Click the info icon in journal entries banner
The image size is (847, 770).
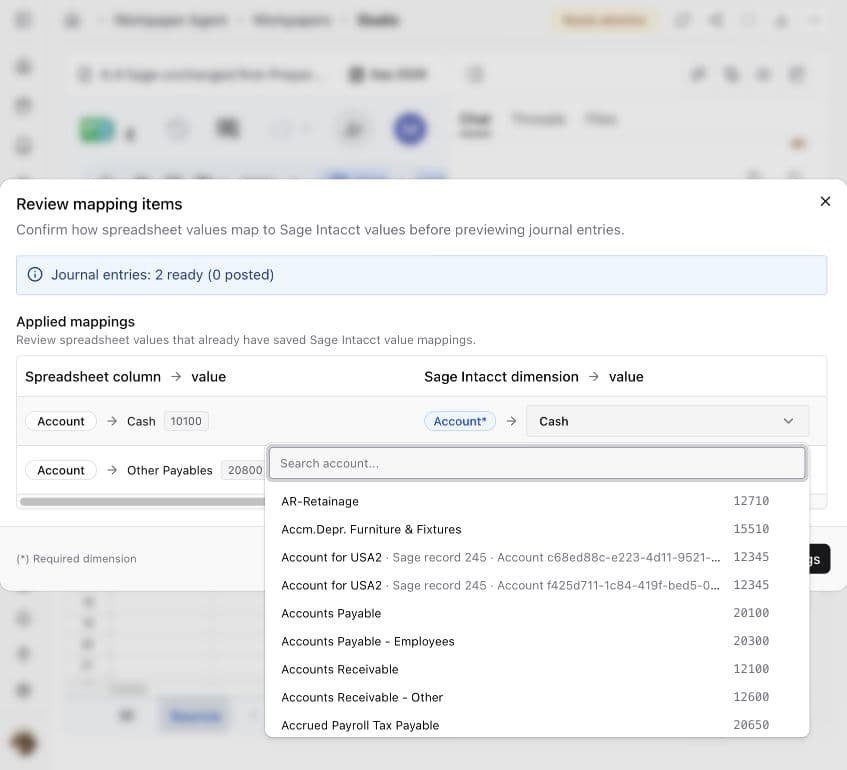pyautogui.click(x=35, y=274)
